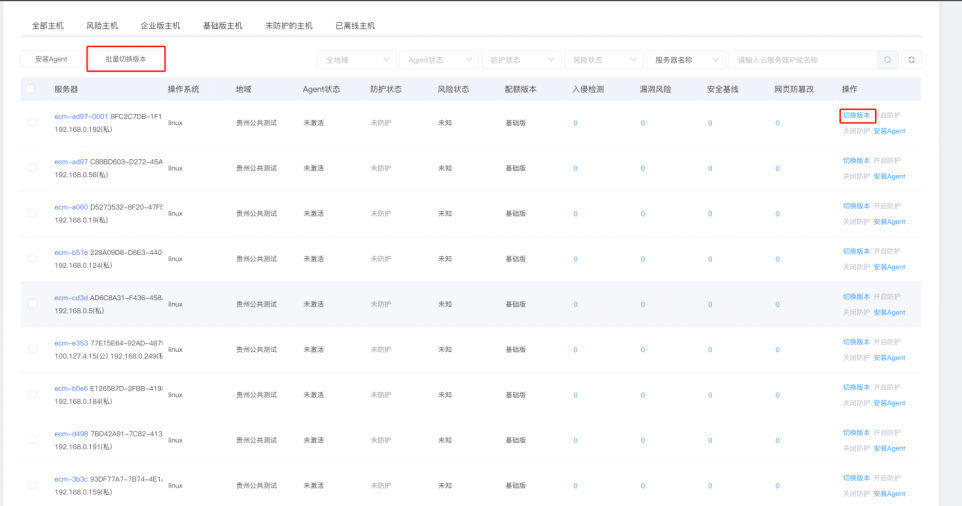Click 网页防篡改 count for ecm-cd3d row

[777, 305]
